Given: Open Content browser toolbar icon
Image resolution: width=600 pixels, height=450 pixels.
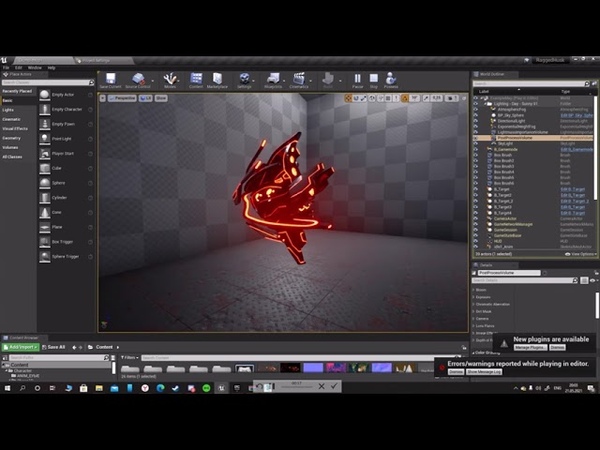Looking at the screenshot, I should (x=196, y=79).
